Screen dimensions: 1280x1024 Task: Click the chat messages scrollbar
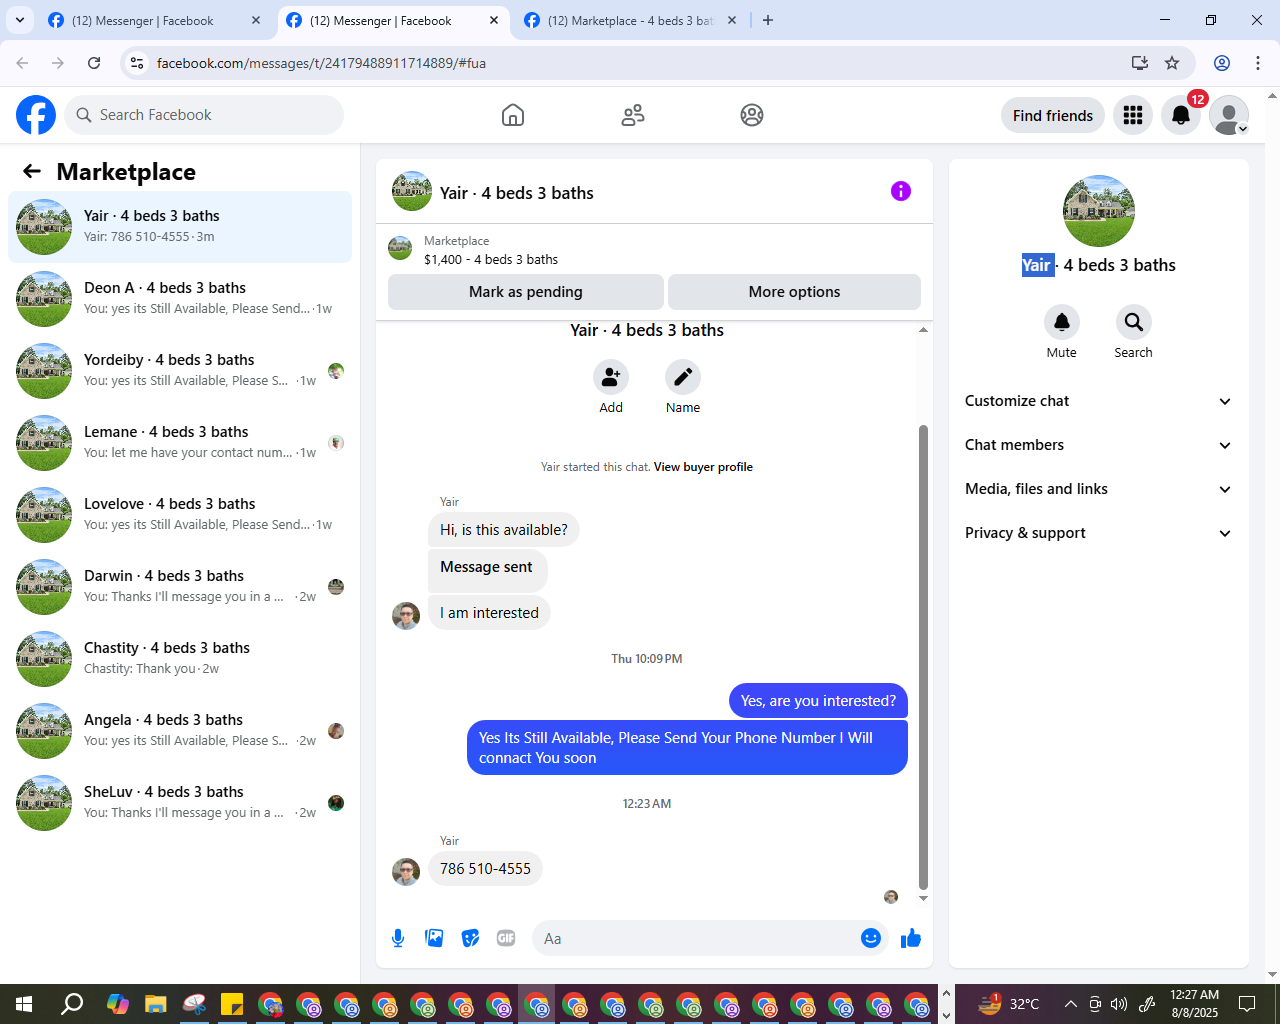point(923,657)
